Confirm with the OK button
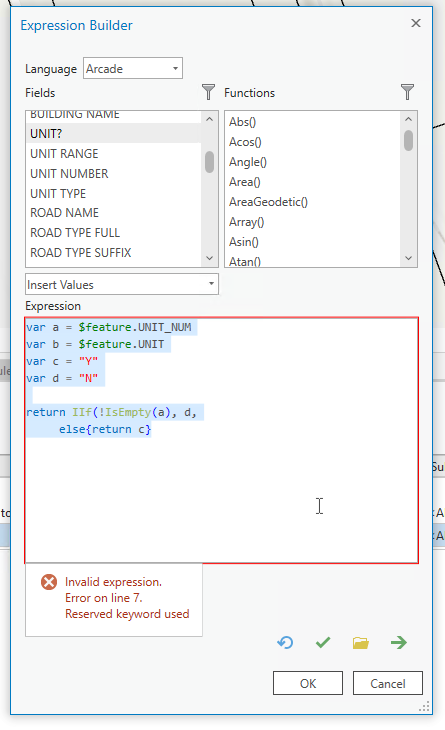 point(308,683)
